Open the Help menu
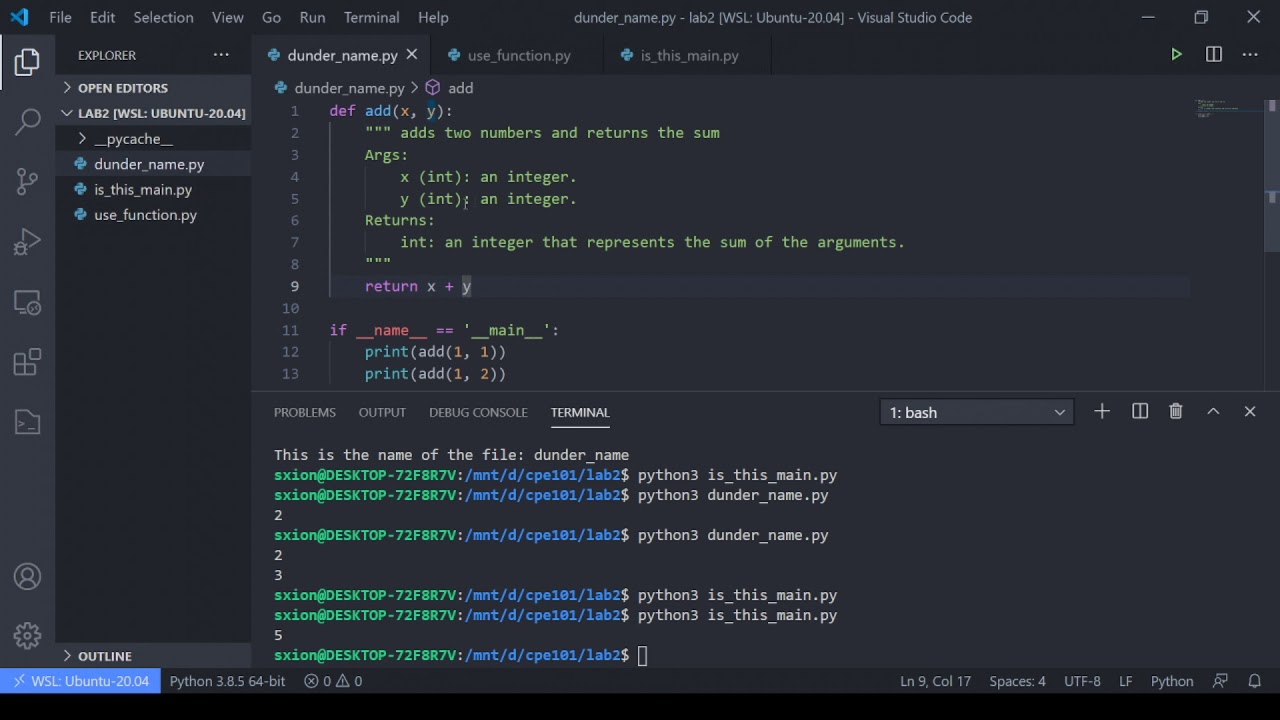Viewport: 1280px width, 720px height. (433, 17)
